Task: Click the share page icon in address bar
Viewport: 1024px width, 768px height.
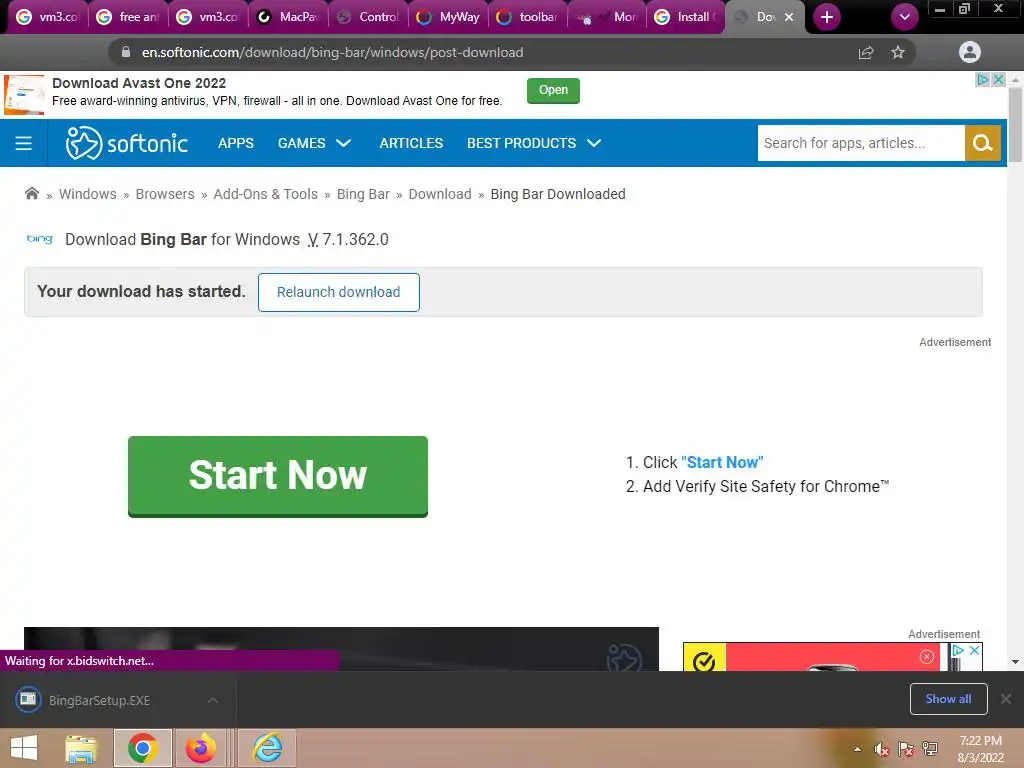Action: [866, 52]
